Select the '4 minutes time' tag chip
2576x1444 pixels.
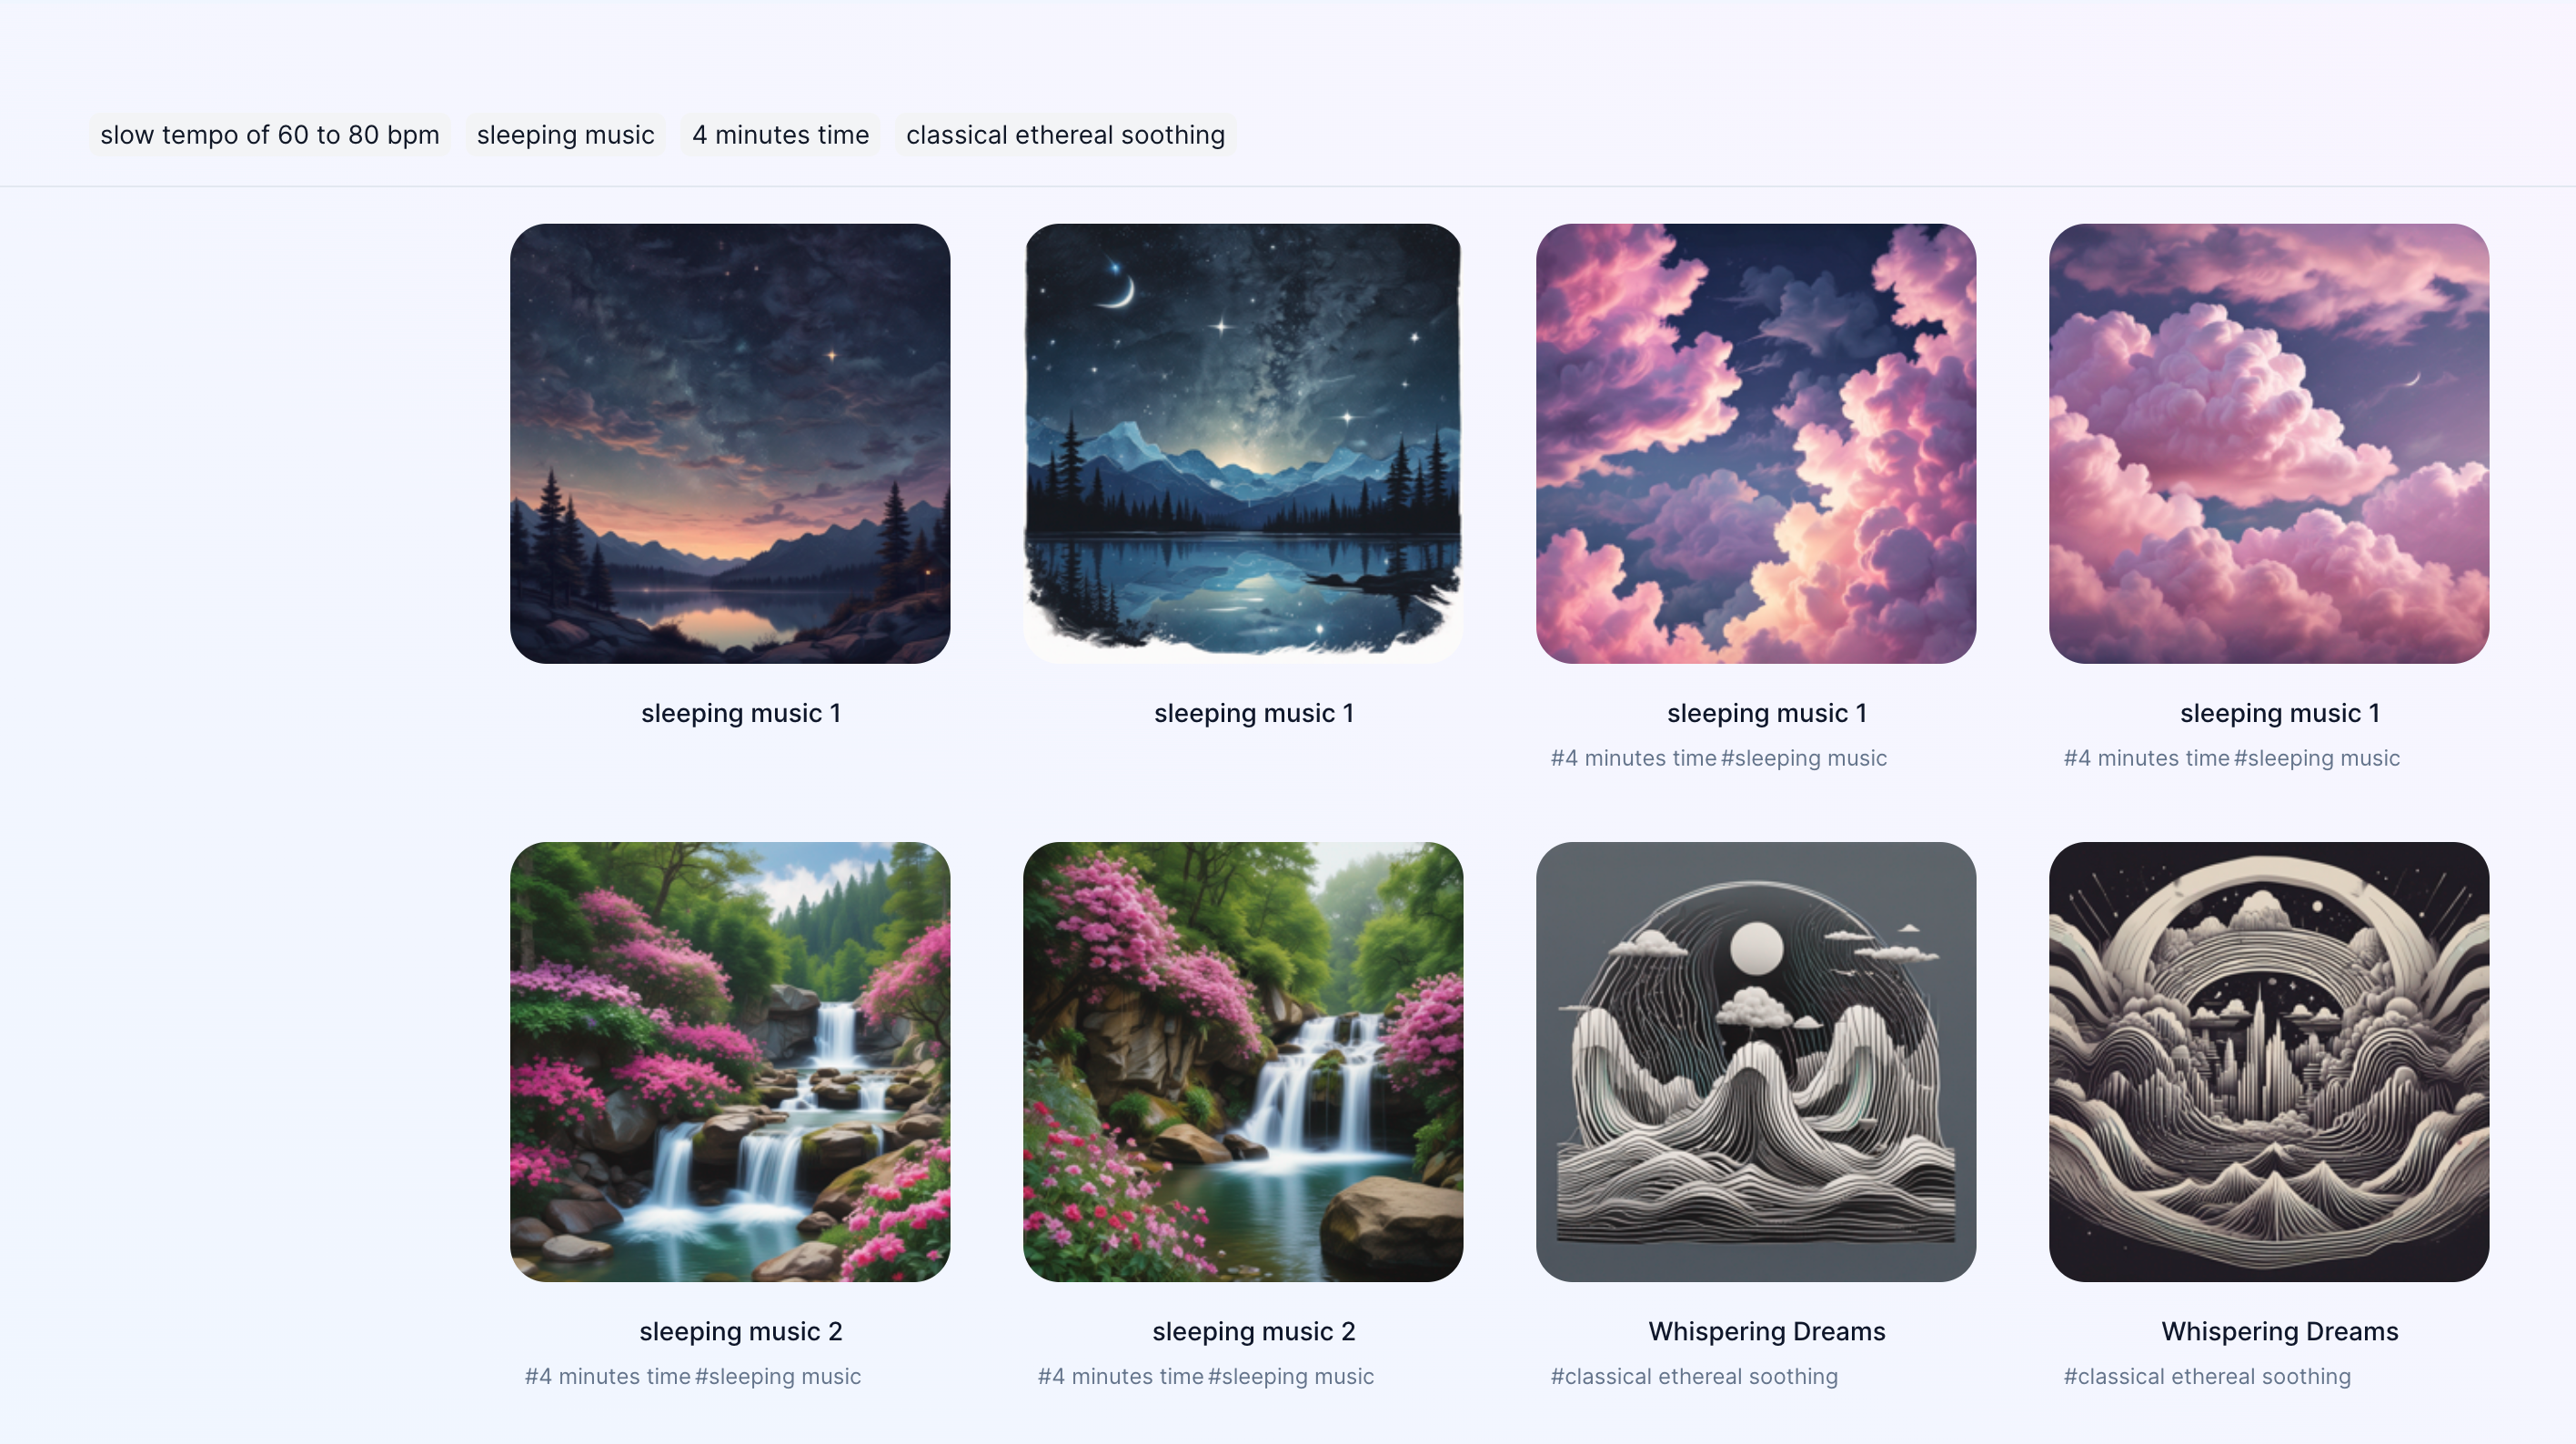781,135
